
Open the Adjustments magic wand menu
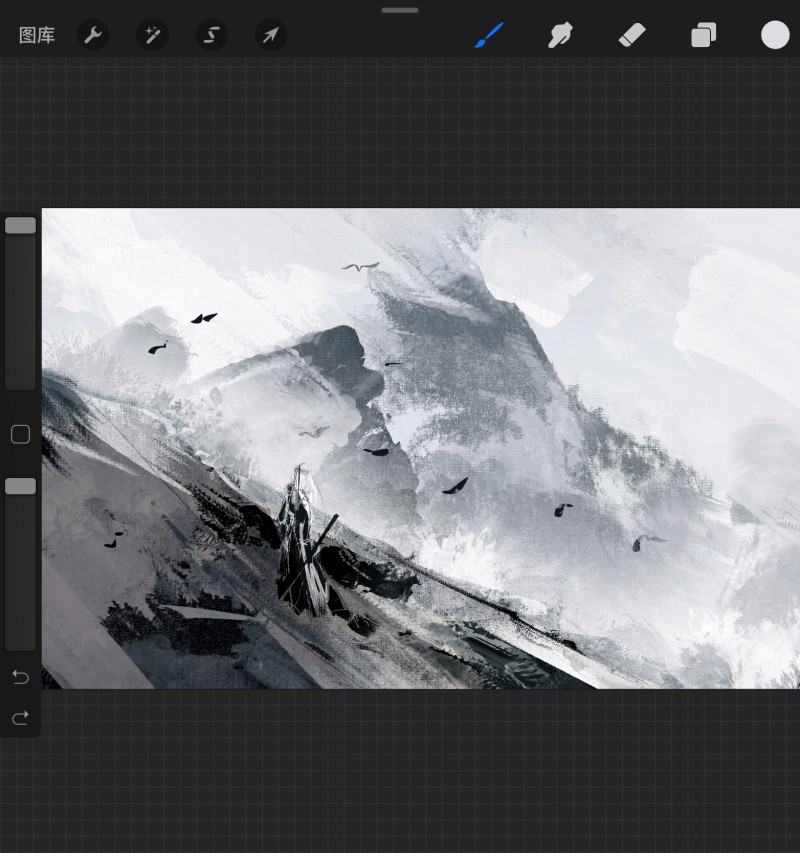(152, 35)
